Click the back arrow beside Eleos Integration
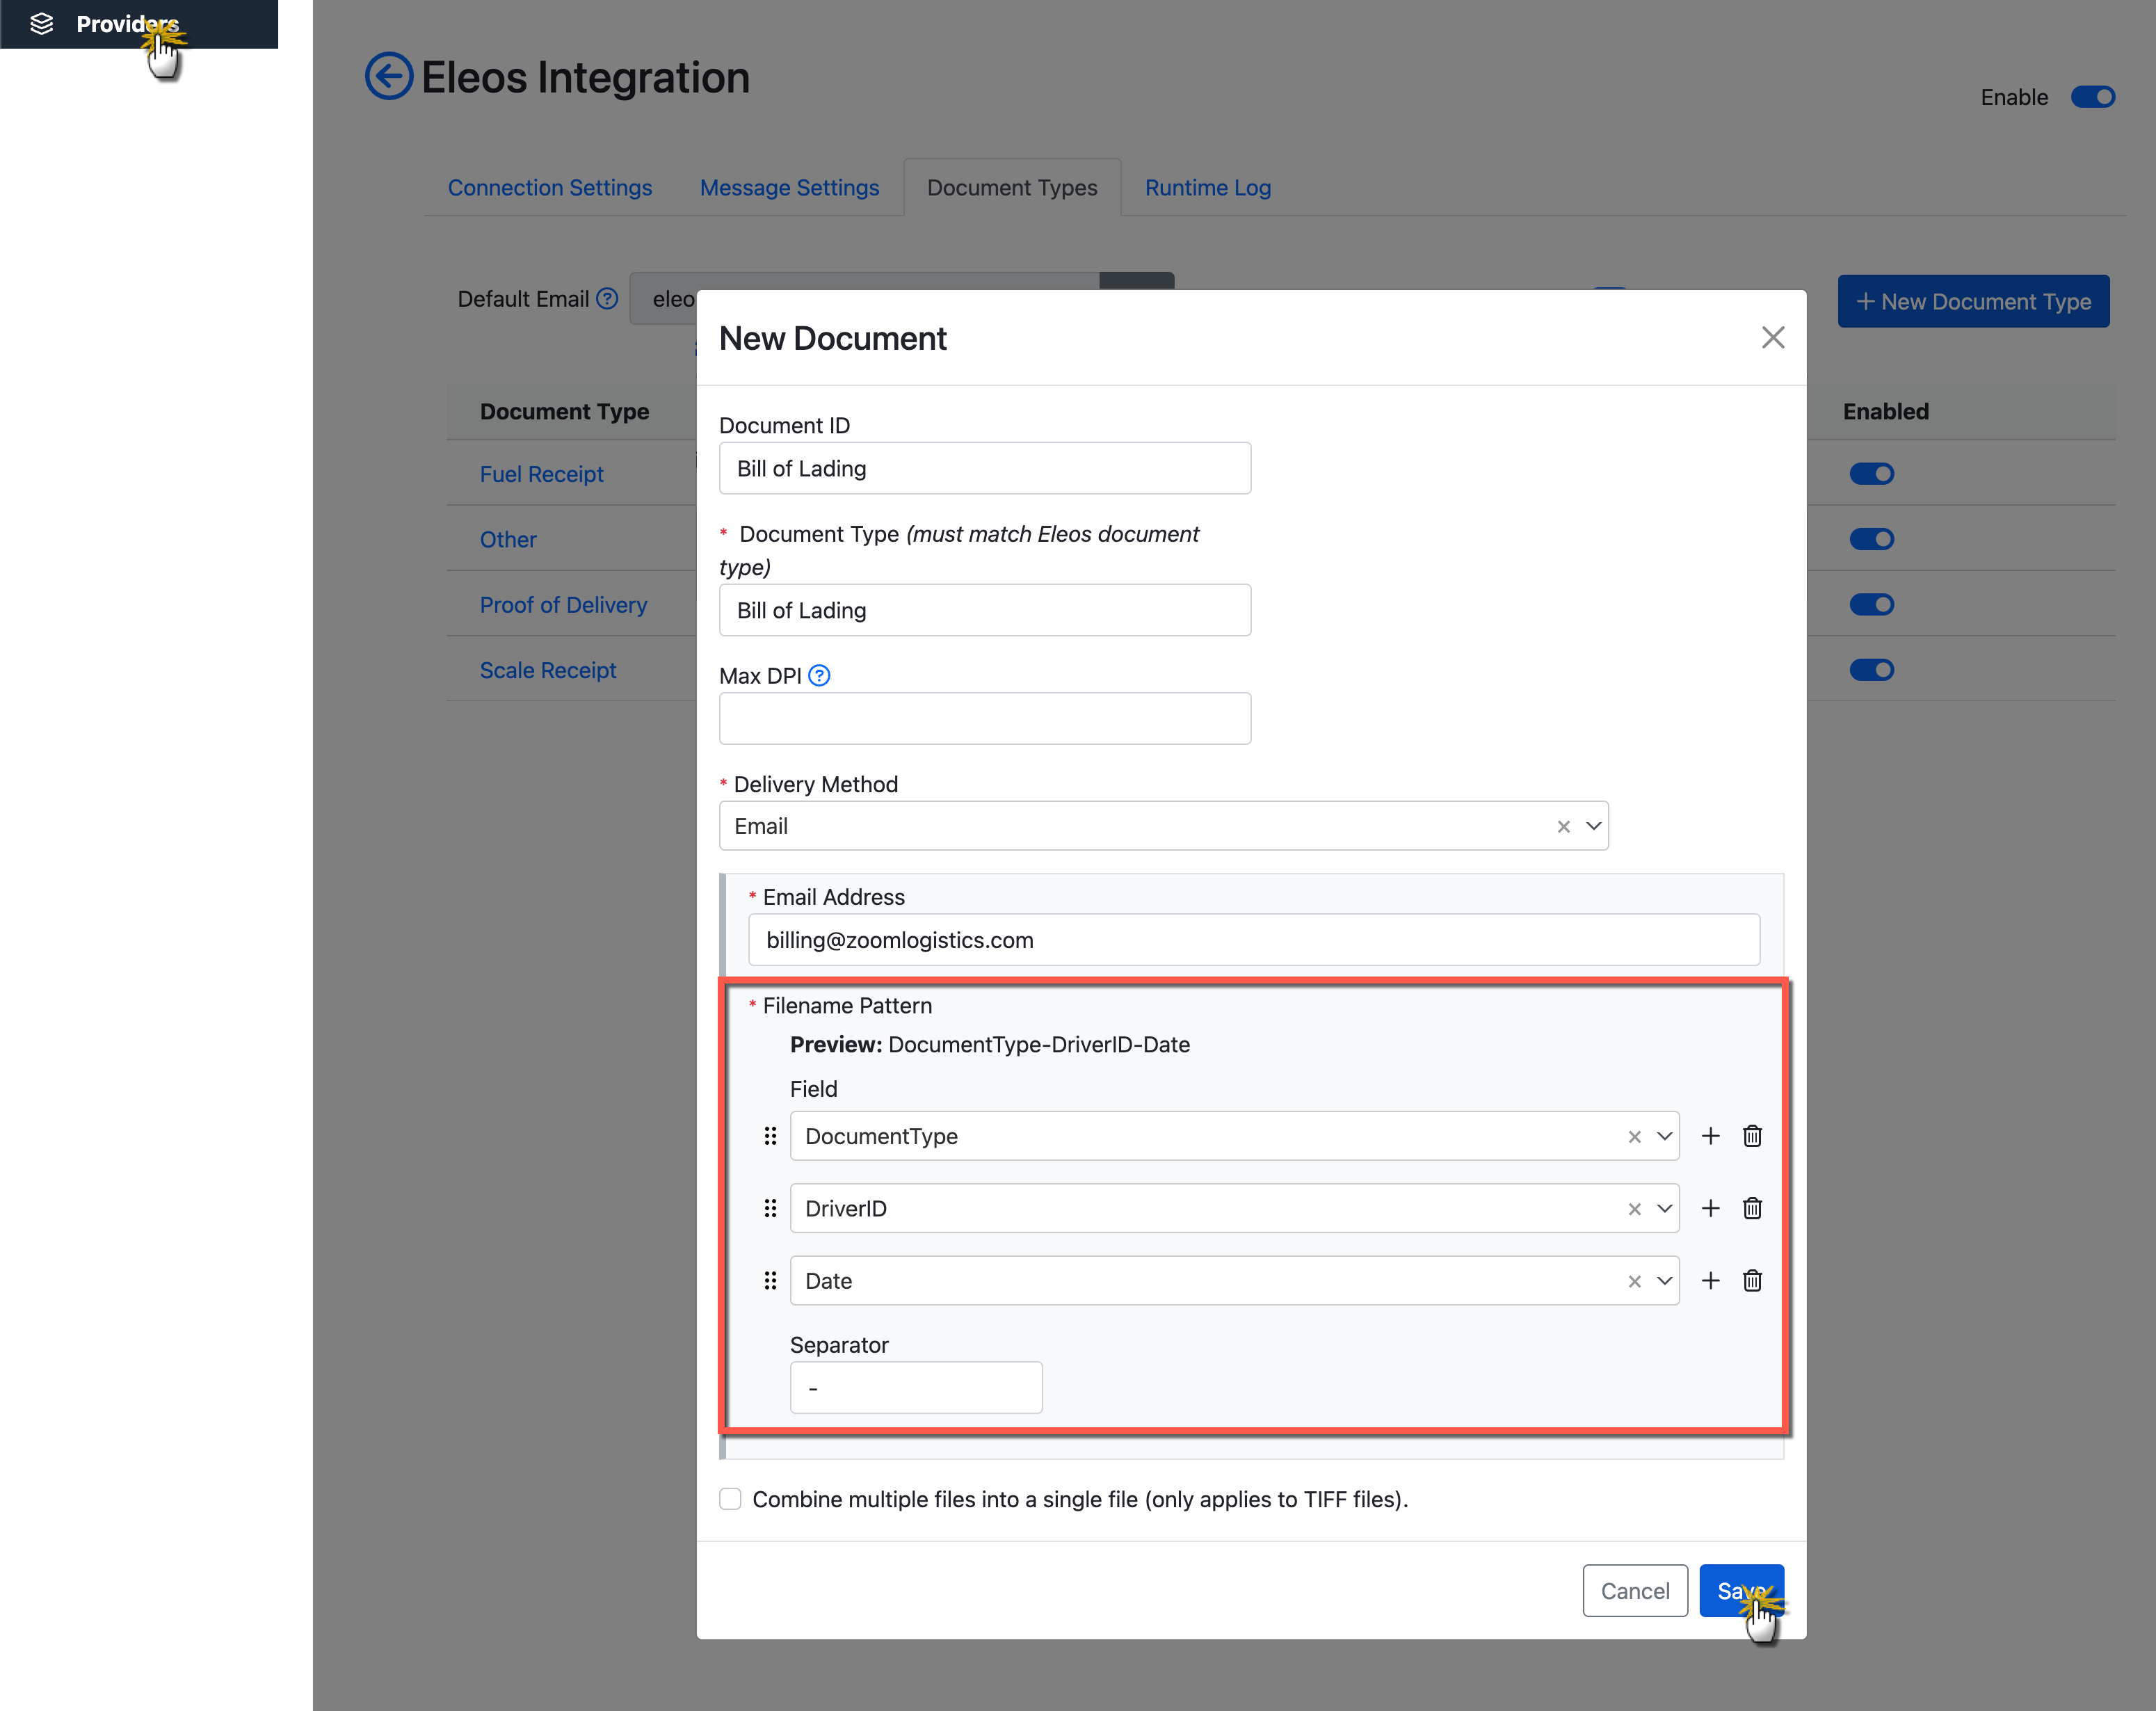The image size is (2156, 1711). [388, 76]
